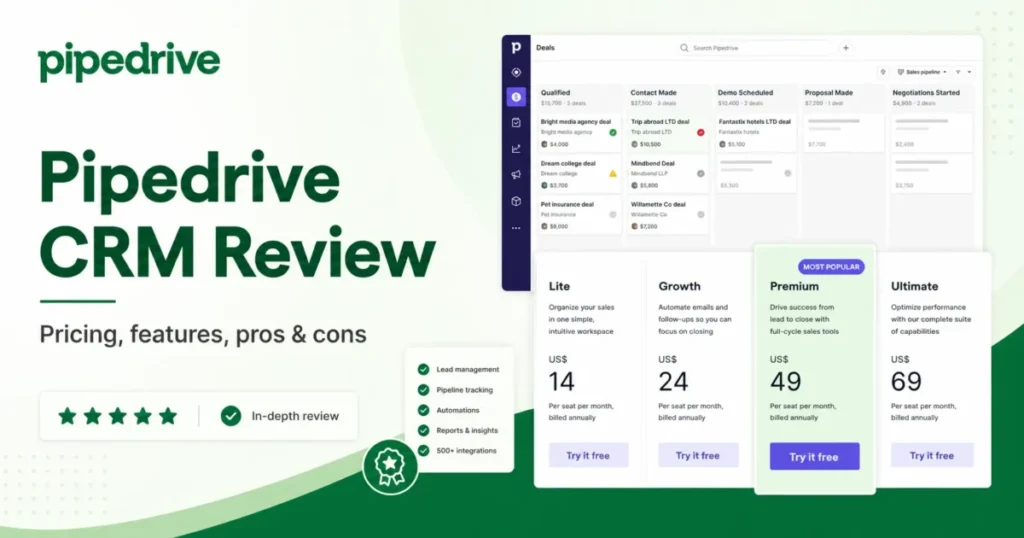1024x538 pixels.
Task: Click the pin icon beside Sales pipeline
Action: (x=883, y=72)
